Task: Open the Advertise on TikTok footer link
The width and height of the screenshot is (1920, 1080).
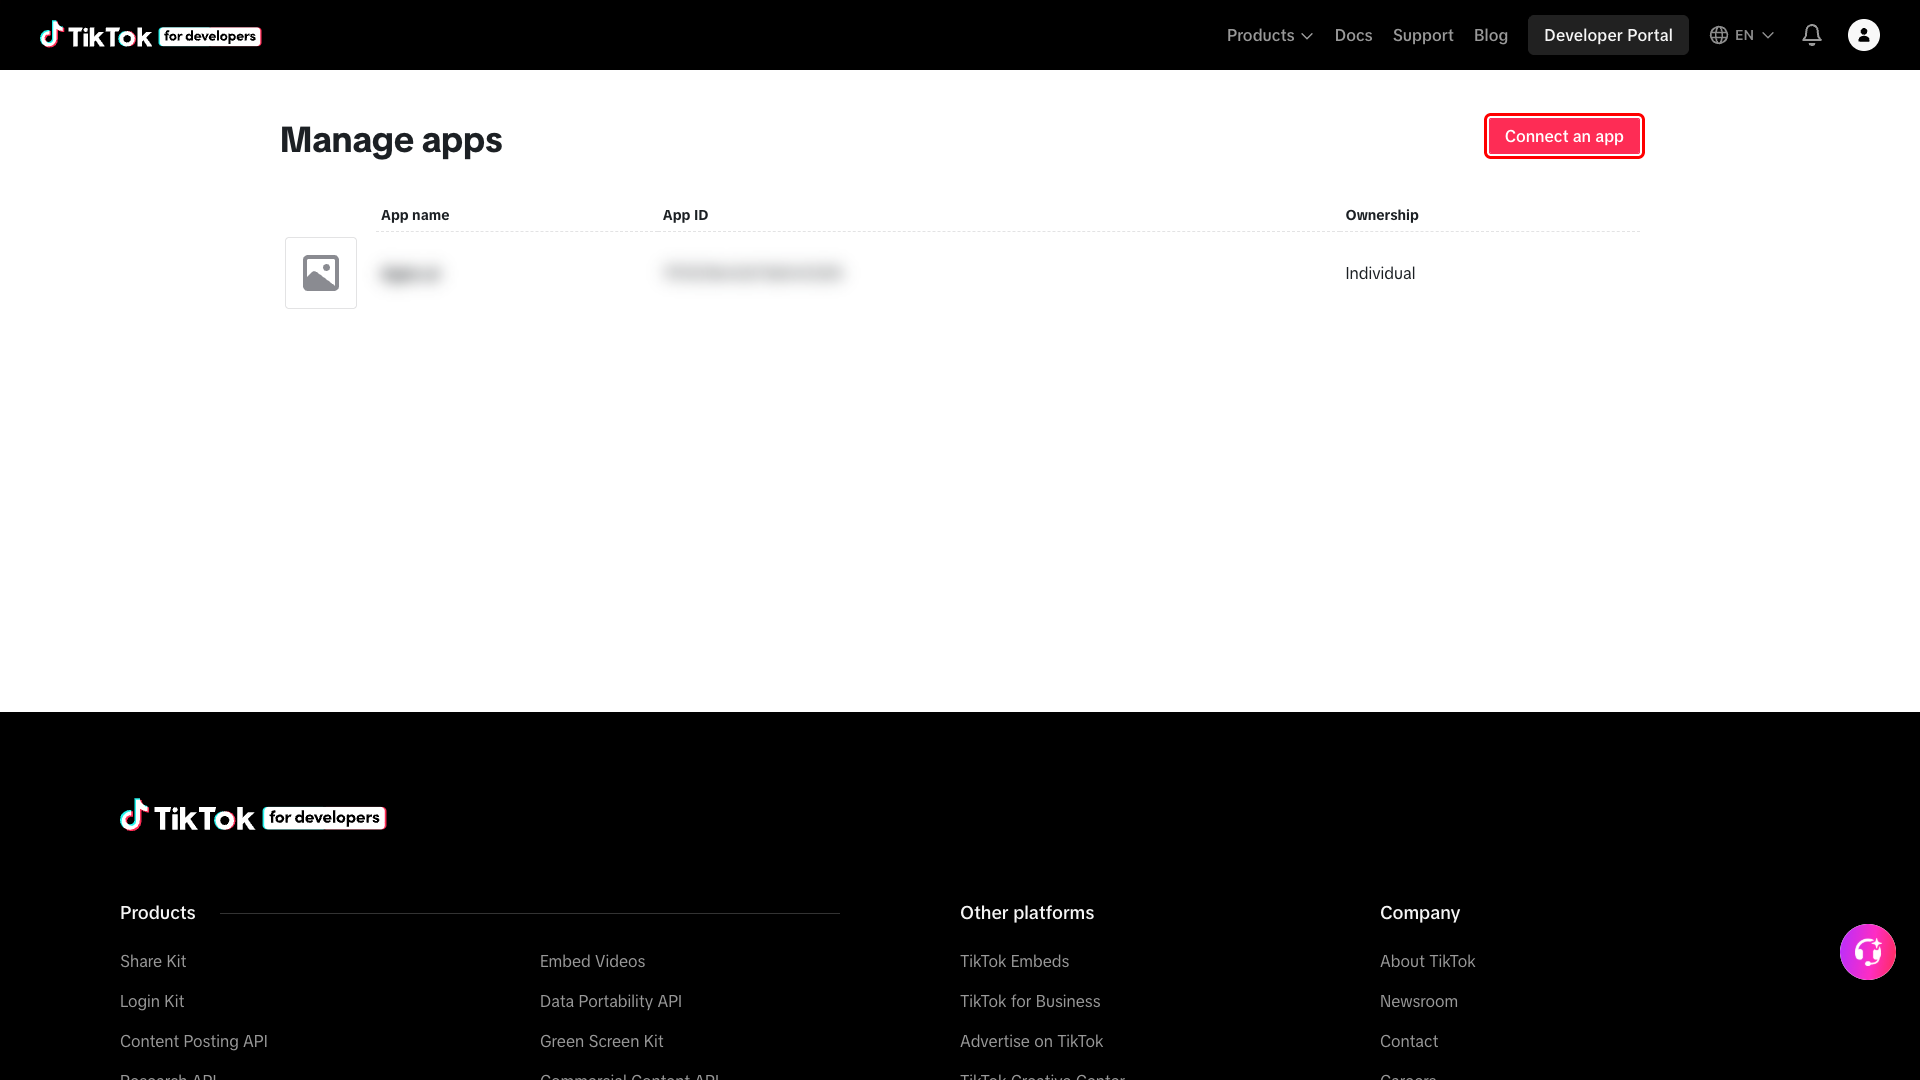Action: coord(1031,1041)
